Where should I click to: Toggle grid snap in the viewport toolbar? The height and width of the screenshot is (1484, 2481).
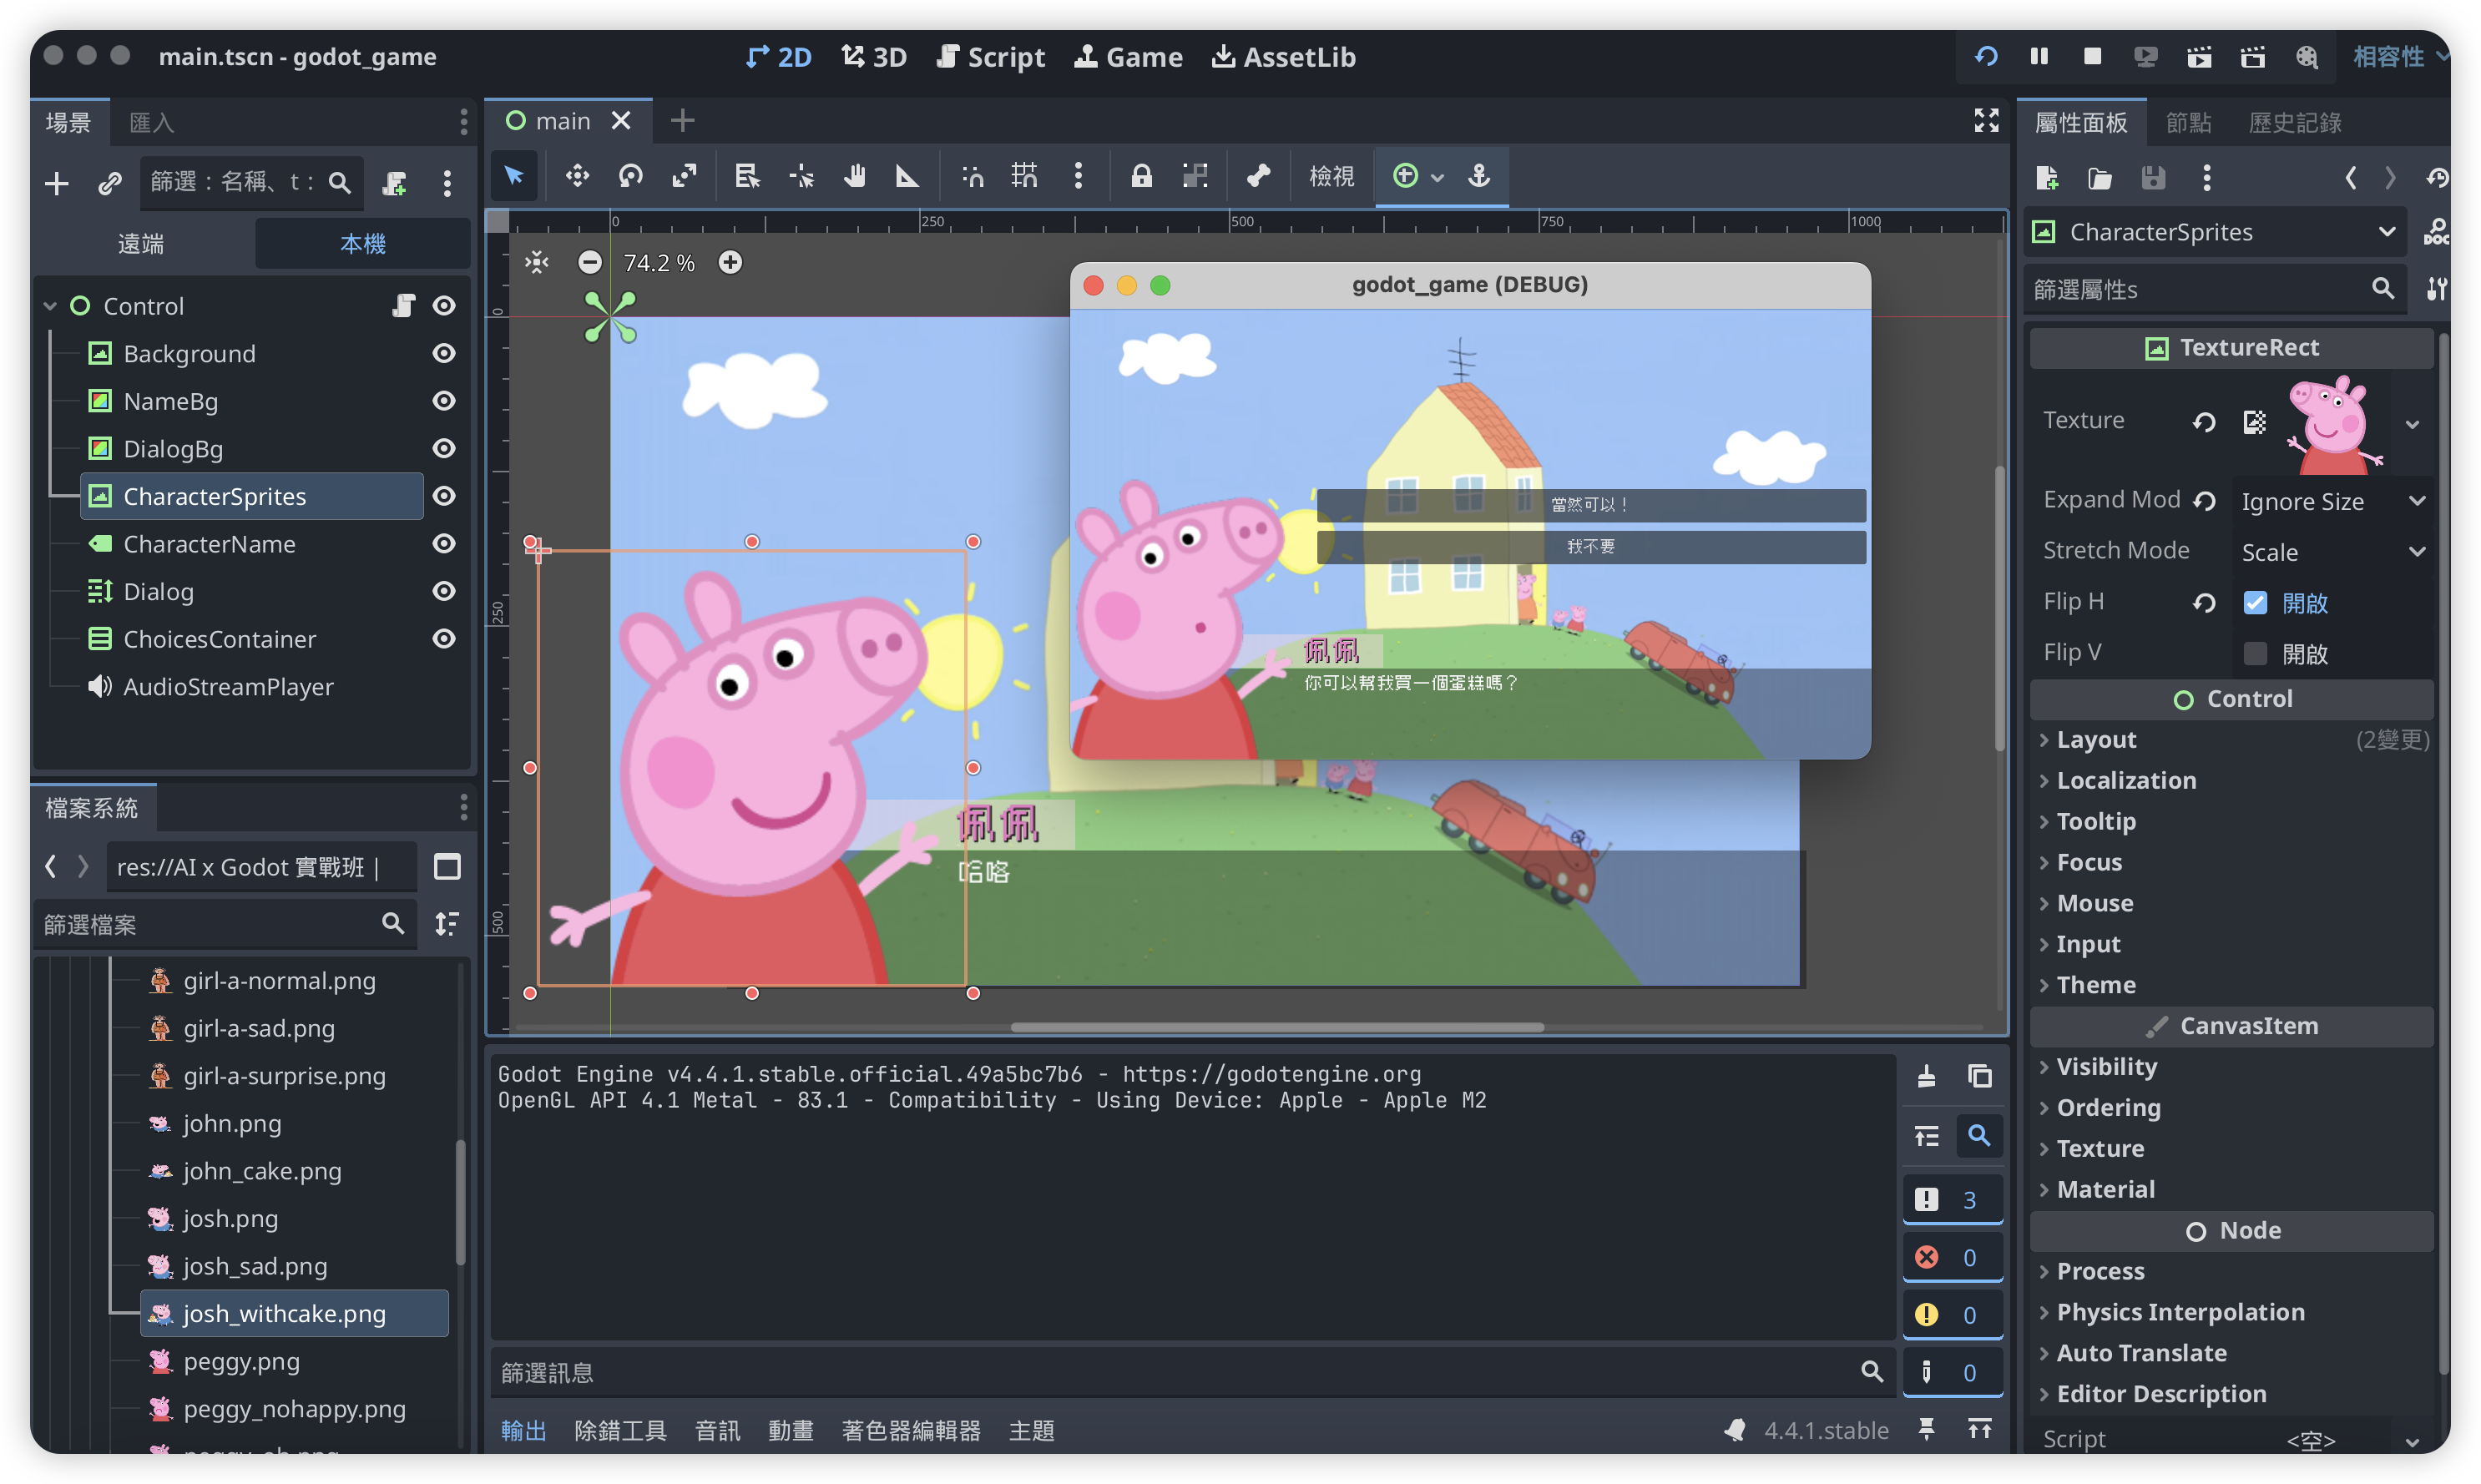[1025, 176]
